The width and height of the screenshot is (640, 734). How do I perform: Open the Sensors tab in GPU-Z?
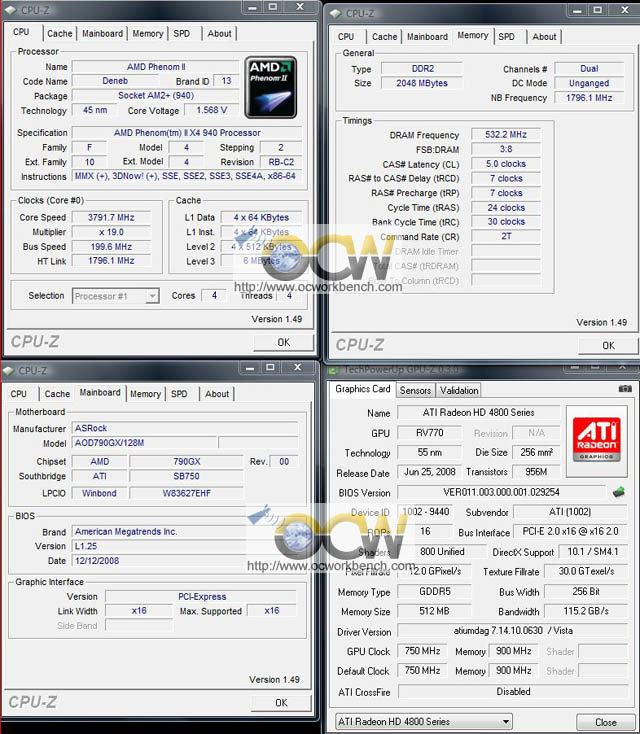pos(415,390)
